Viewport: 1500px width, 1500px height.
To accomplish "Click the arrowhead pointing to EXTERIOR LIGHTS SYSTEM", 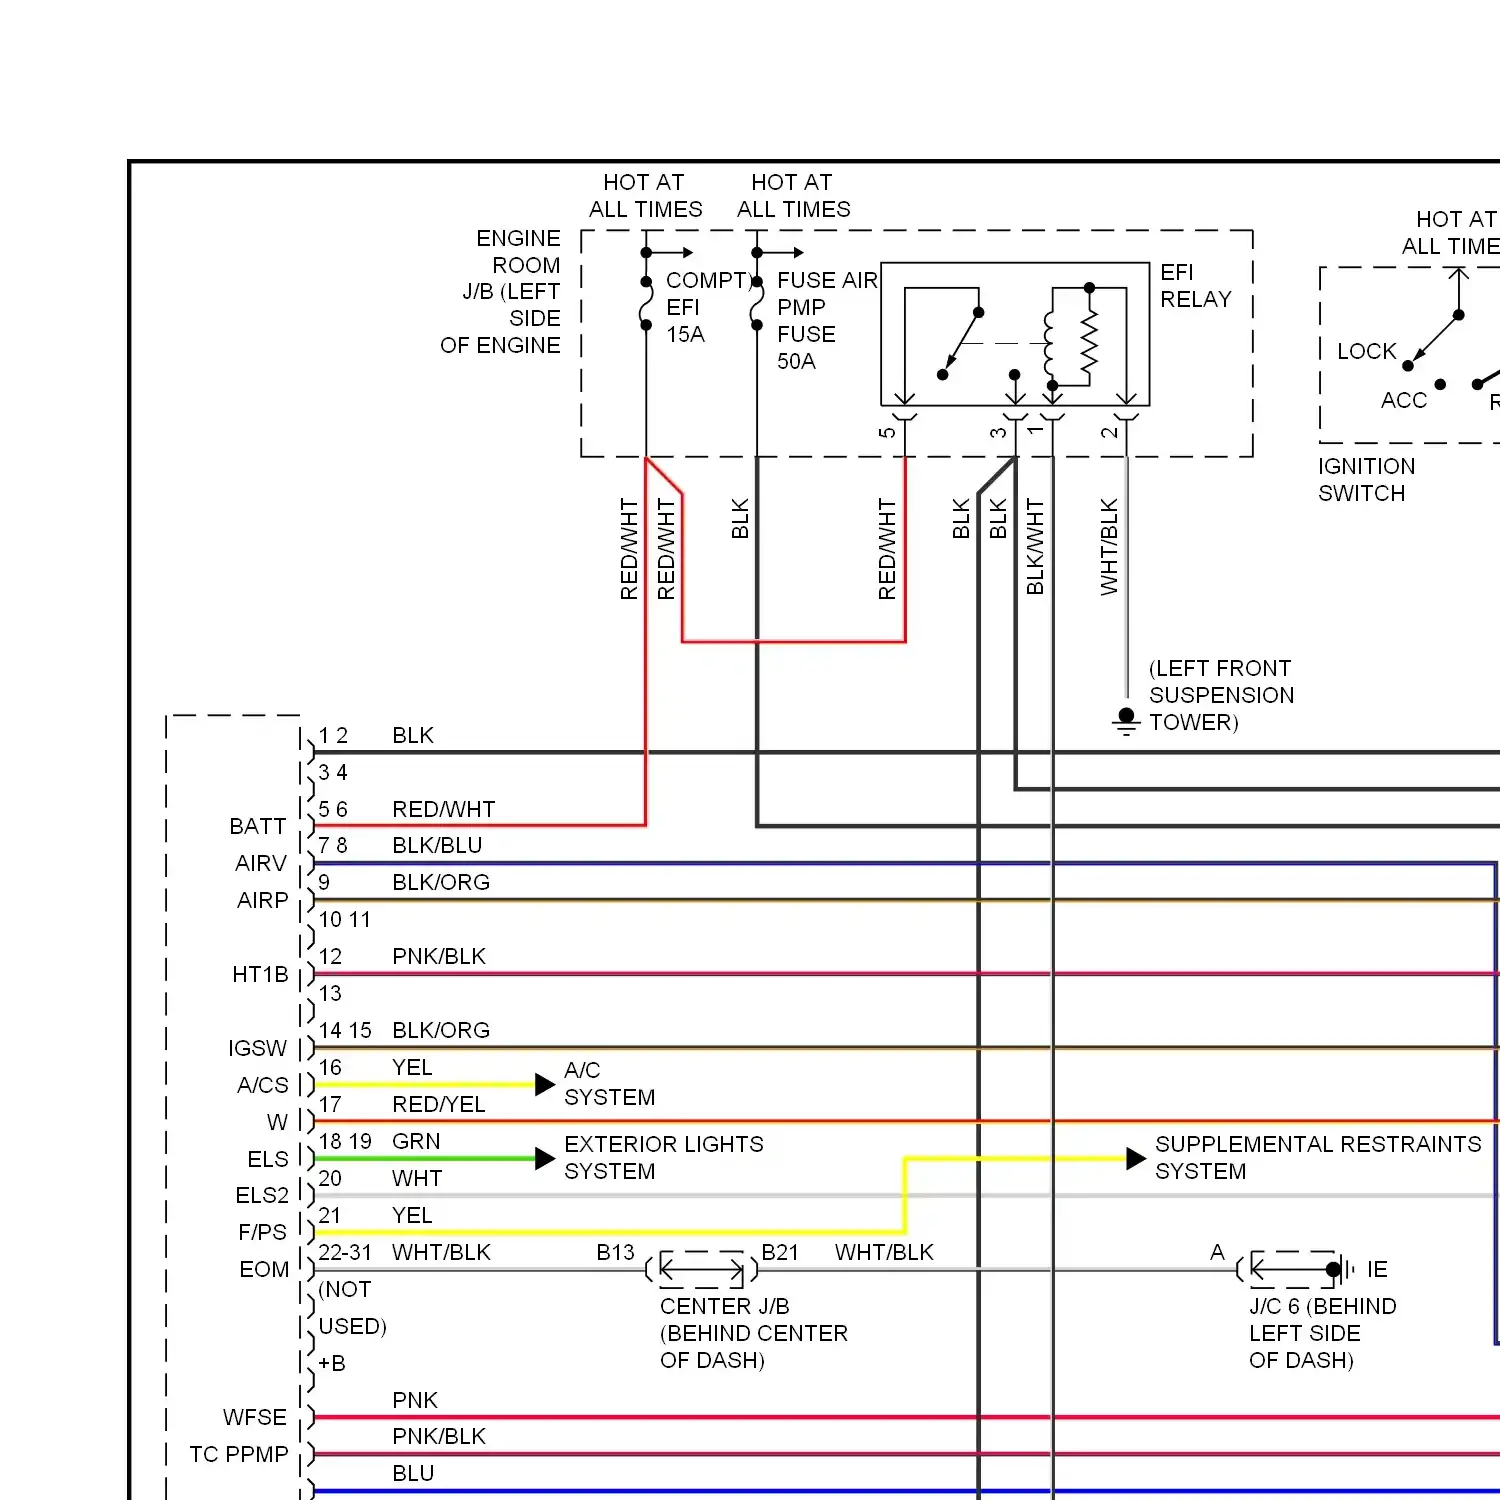I will click(x=545, y=1158).
